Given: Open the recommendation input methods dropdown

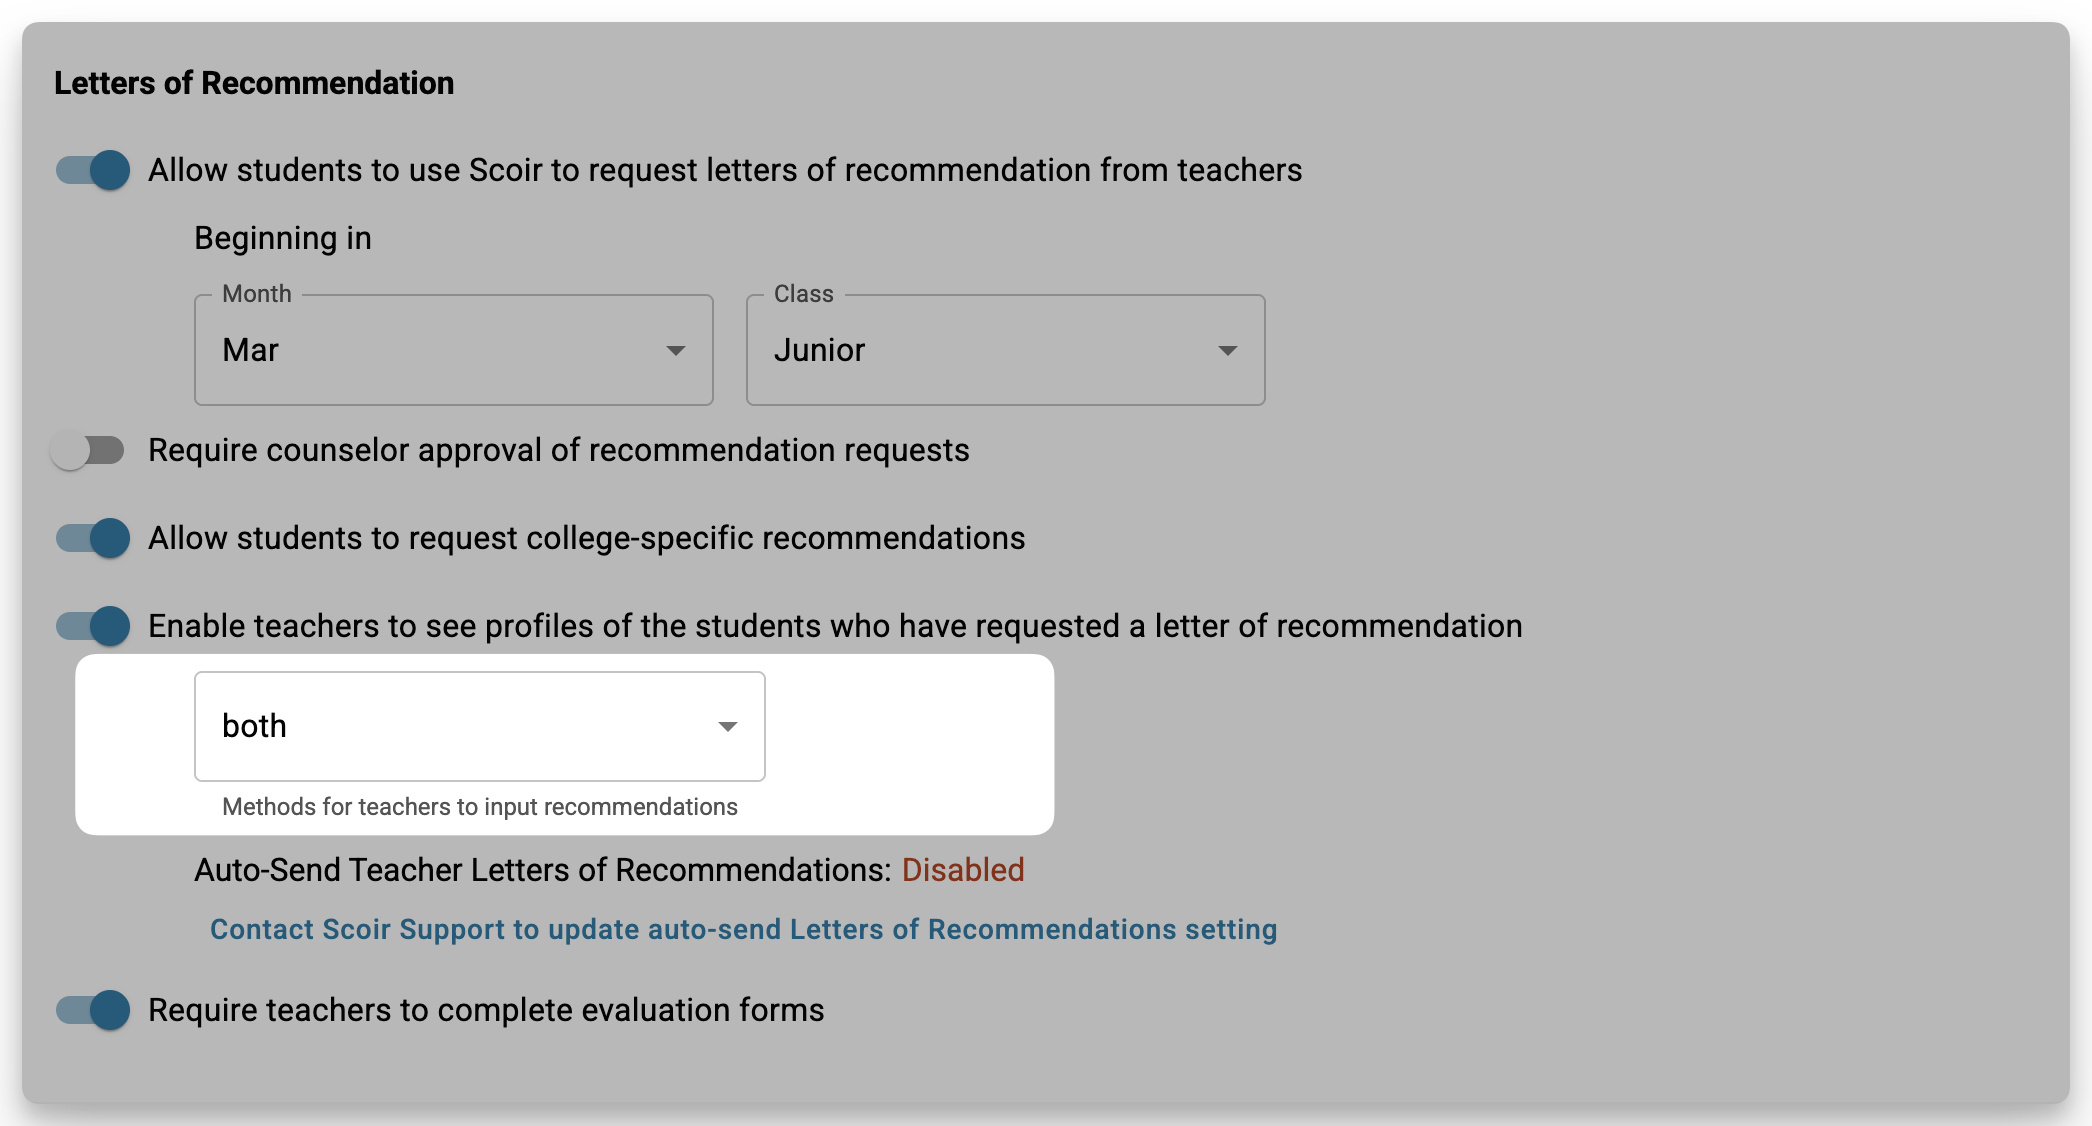Looking at the screenshot, I should coord(479,726).
